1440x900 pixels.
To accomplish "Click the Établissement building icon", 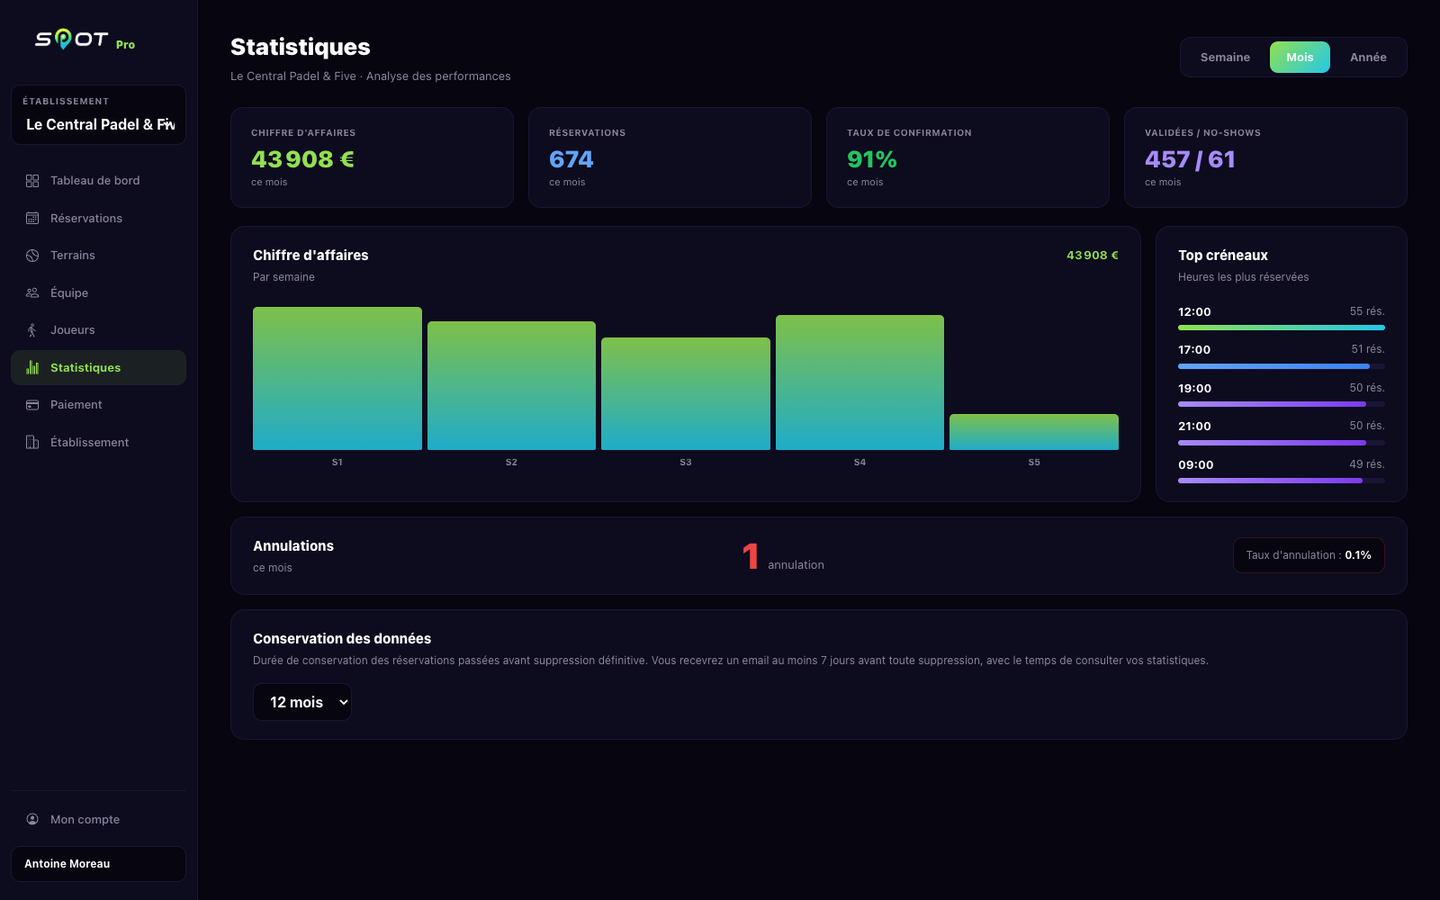I will pos(32,442).
